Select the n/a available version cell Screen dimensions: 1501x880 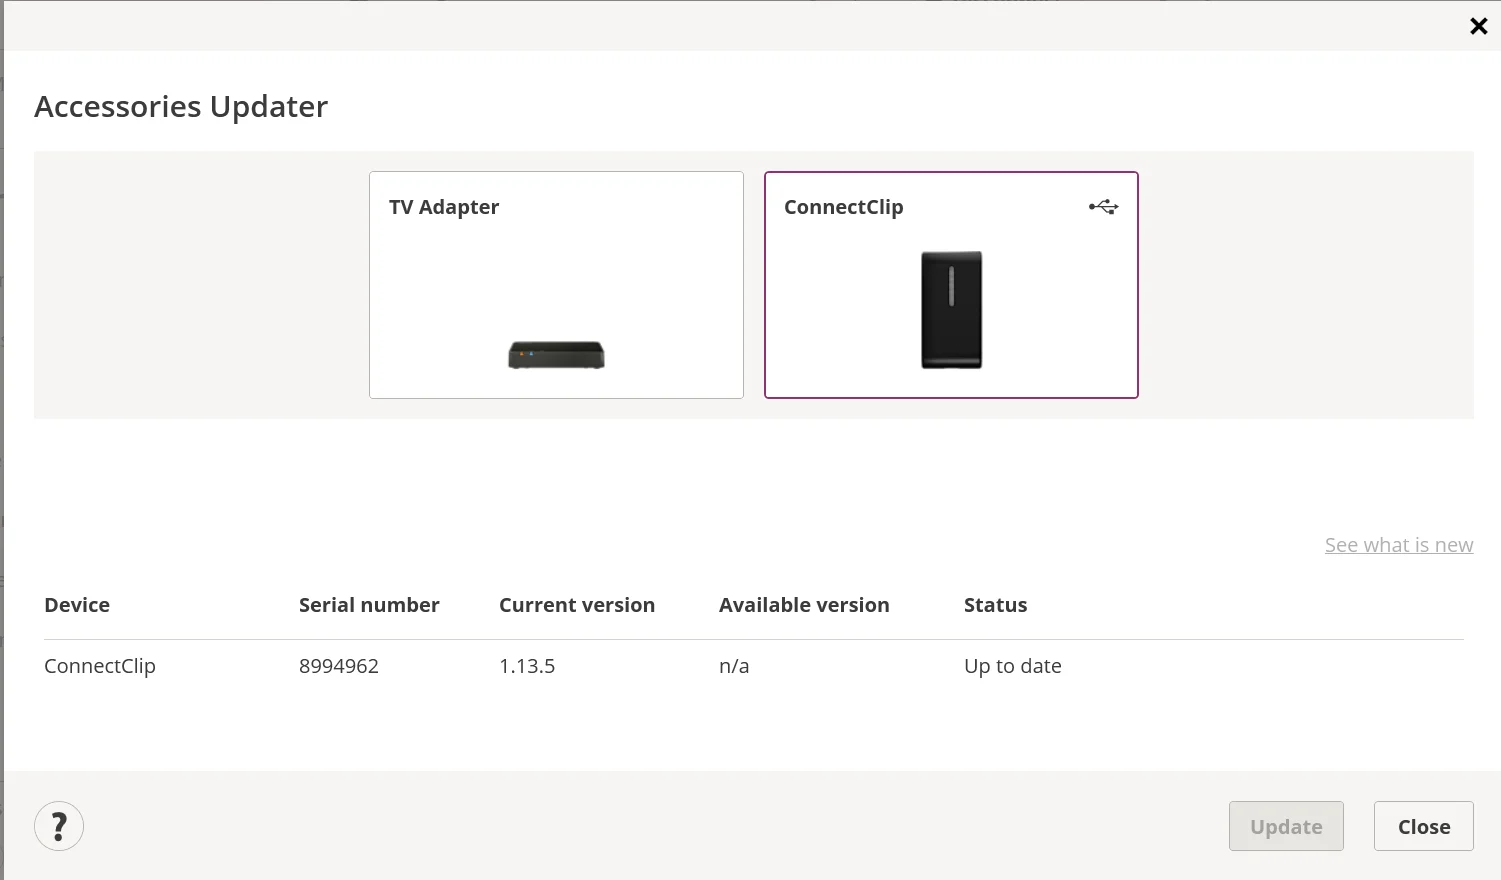pyautogui.click(x=734, y=666)
